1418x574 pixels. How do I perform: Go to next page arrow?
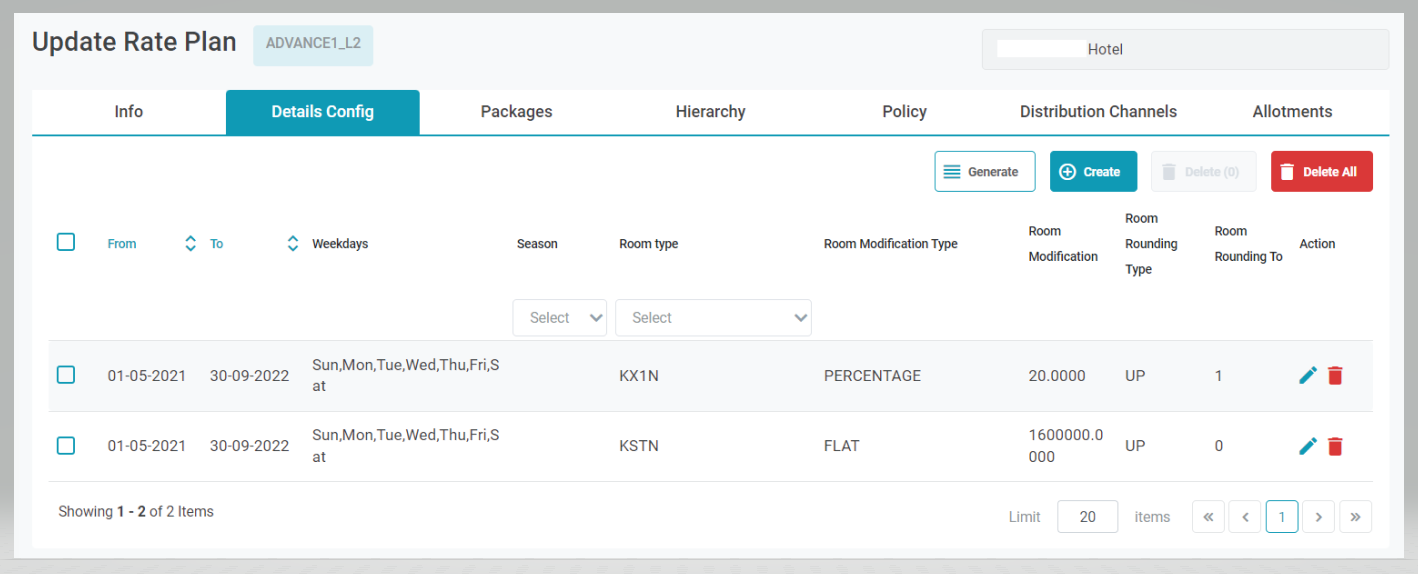point(1319,517)
